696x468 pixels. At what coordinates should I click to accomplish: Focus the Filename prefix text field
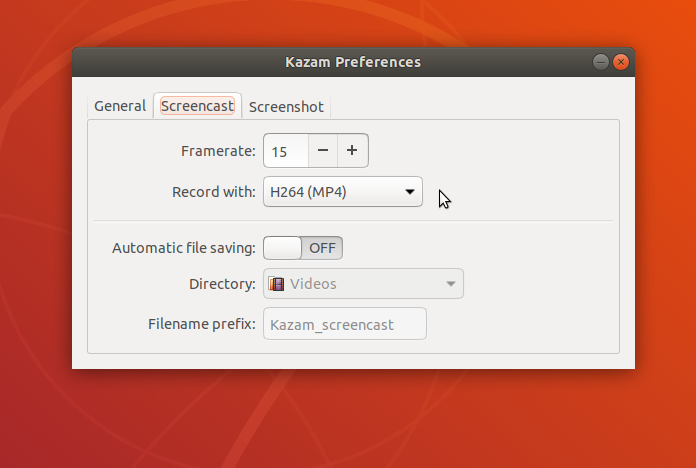click(x=345, y=324)
